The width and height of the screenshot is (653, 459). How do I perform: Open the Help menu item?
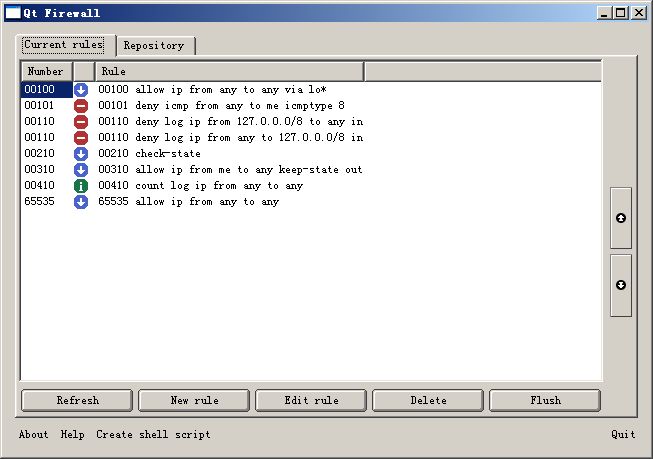(72, 434)
